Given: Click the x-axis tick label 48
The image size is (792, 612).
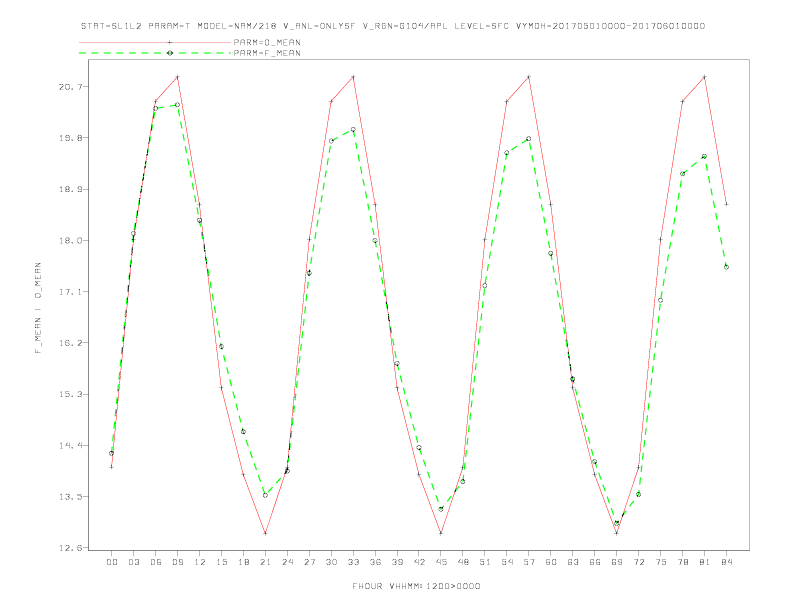Looking at the screenshot, I should click(x=463, y=562).
